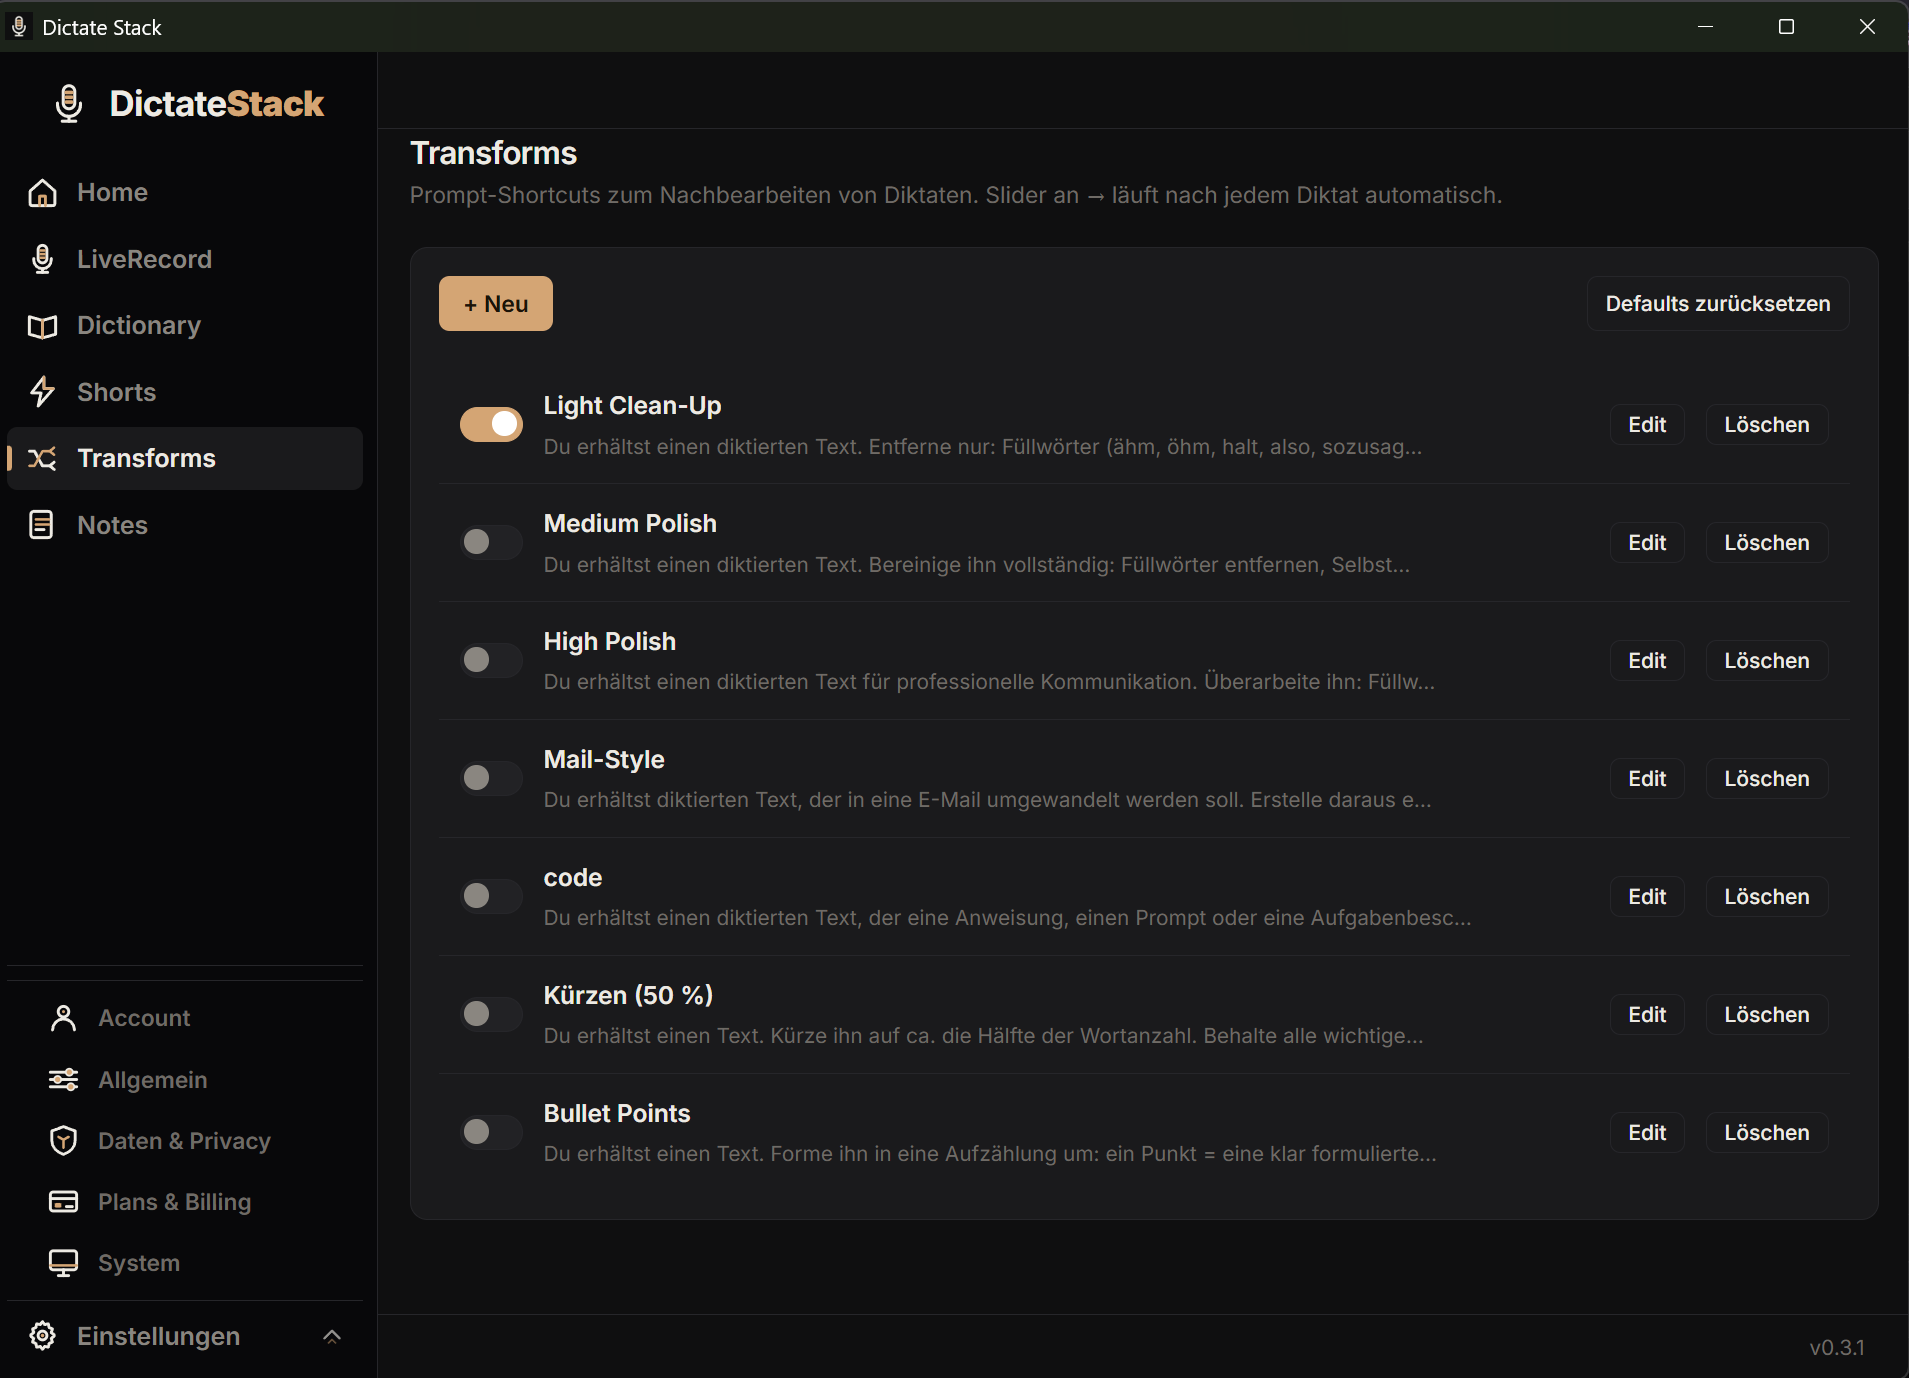1909x1378 pixels.
Task: Click Löschen for the code transform
Action: 1767,897
